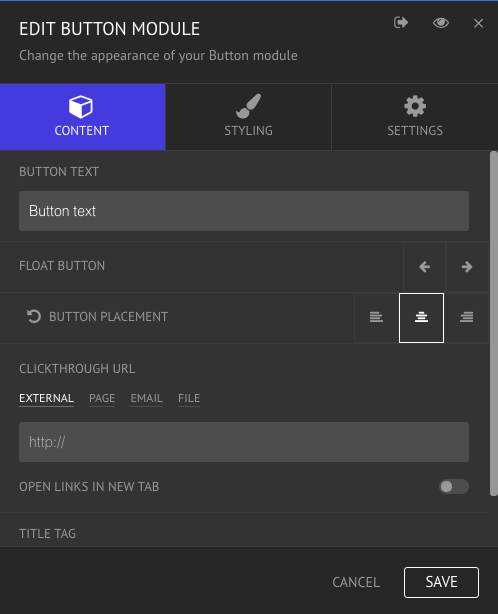Select the Content tab

click(x=83, y=117)
